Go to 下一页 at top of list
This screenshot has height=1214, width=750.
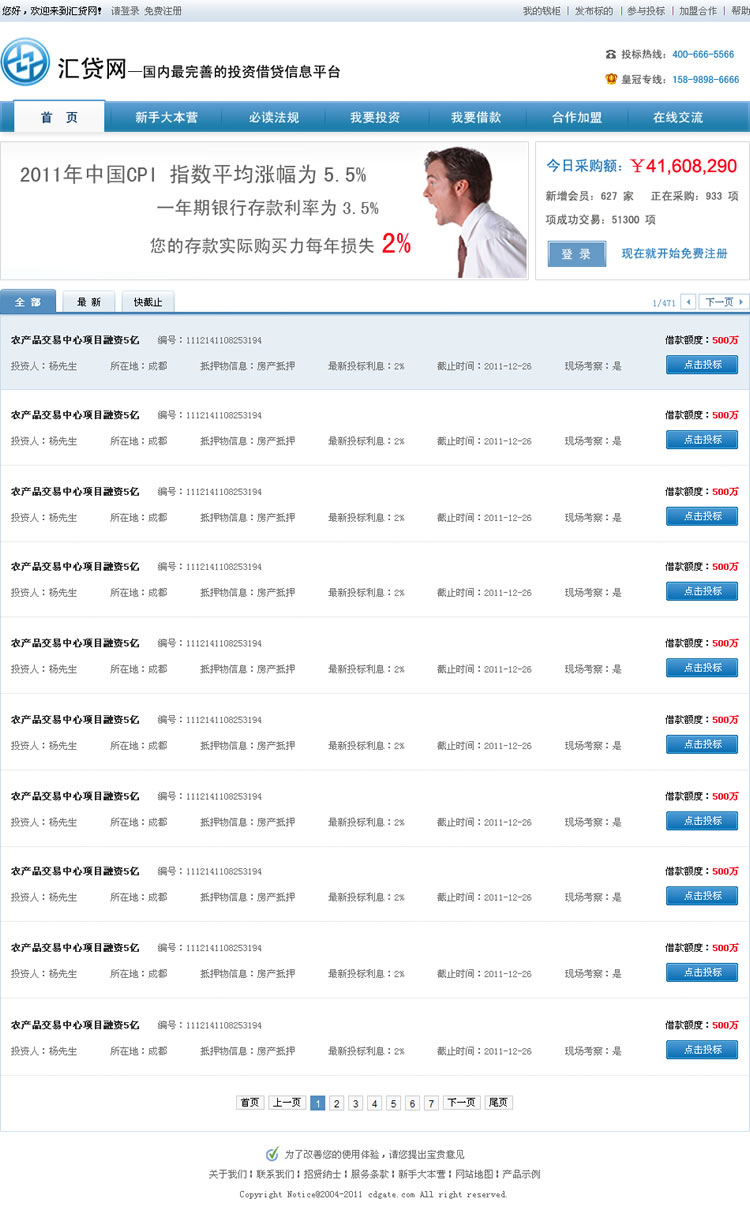725,302
